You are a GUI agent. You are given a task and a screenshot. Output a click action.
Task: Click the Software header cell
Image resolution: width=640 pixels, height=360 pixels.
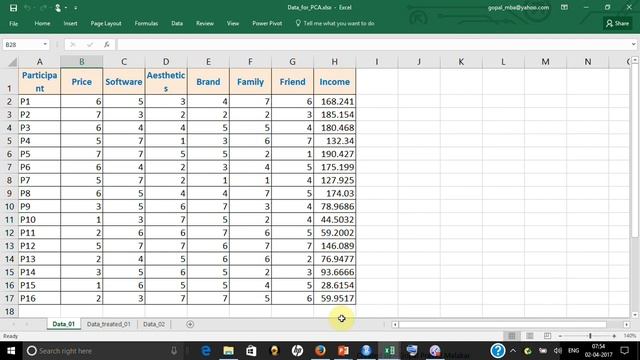point(124,82)
